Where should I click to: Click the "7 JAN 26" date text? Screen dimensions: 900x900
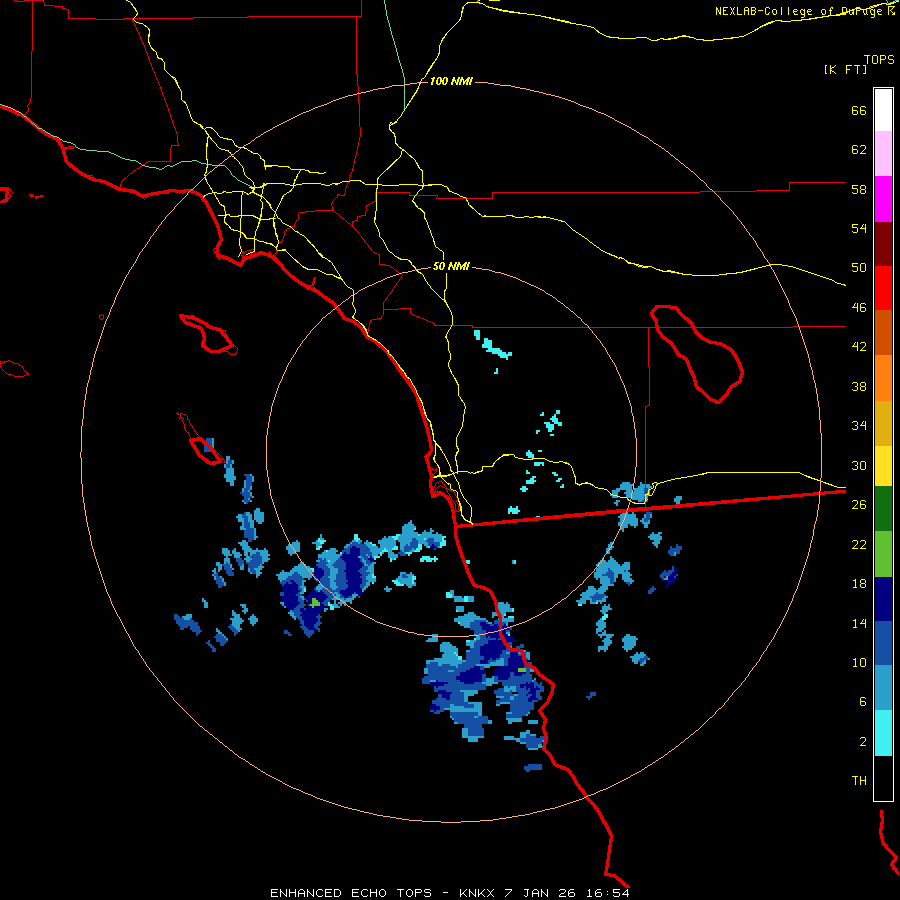pos(541,893)
